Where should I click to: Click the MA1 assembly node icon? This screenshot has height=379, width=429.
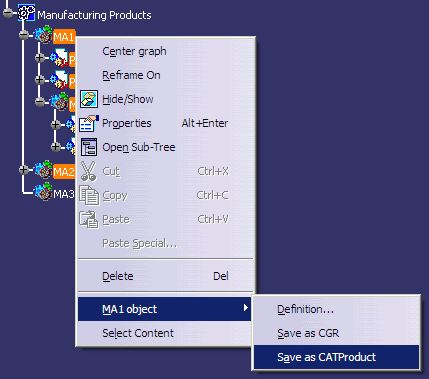tap(44, 35)
